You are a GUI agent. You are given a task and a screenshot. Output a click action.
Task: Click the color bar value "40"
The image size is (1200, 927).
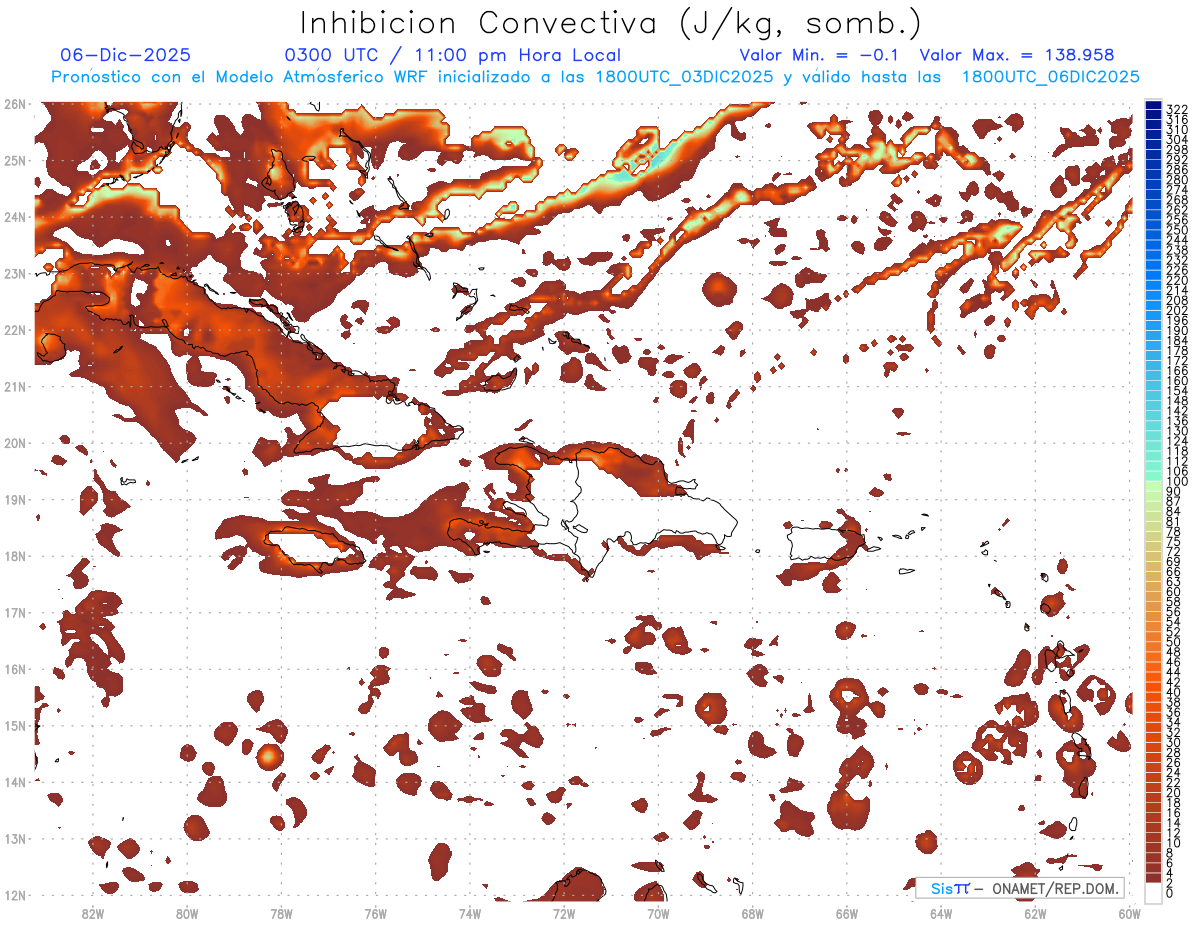click(1173, 692)
